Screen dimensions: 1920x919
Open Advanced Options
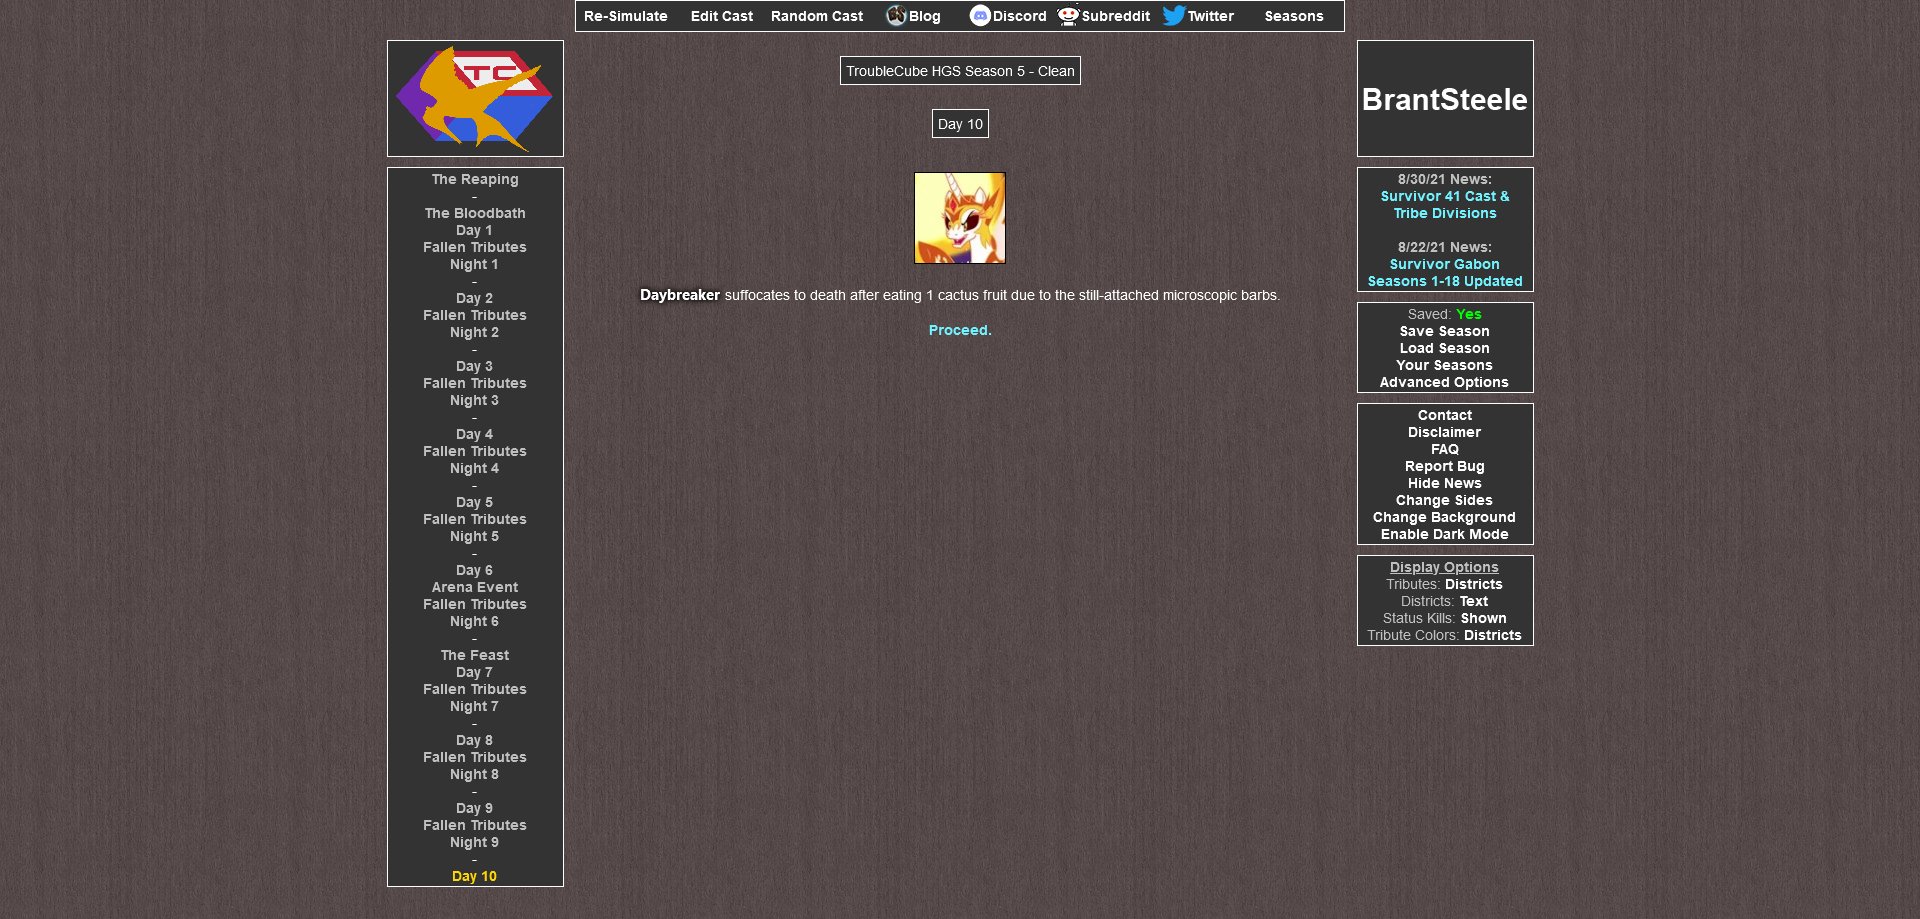coord(1445,382)
